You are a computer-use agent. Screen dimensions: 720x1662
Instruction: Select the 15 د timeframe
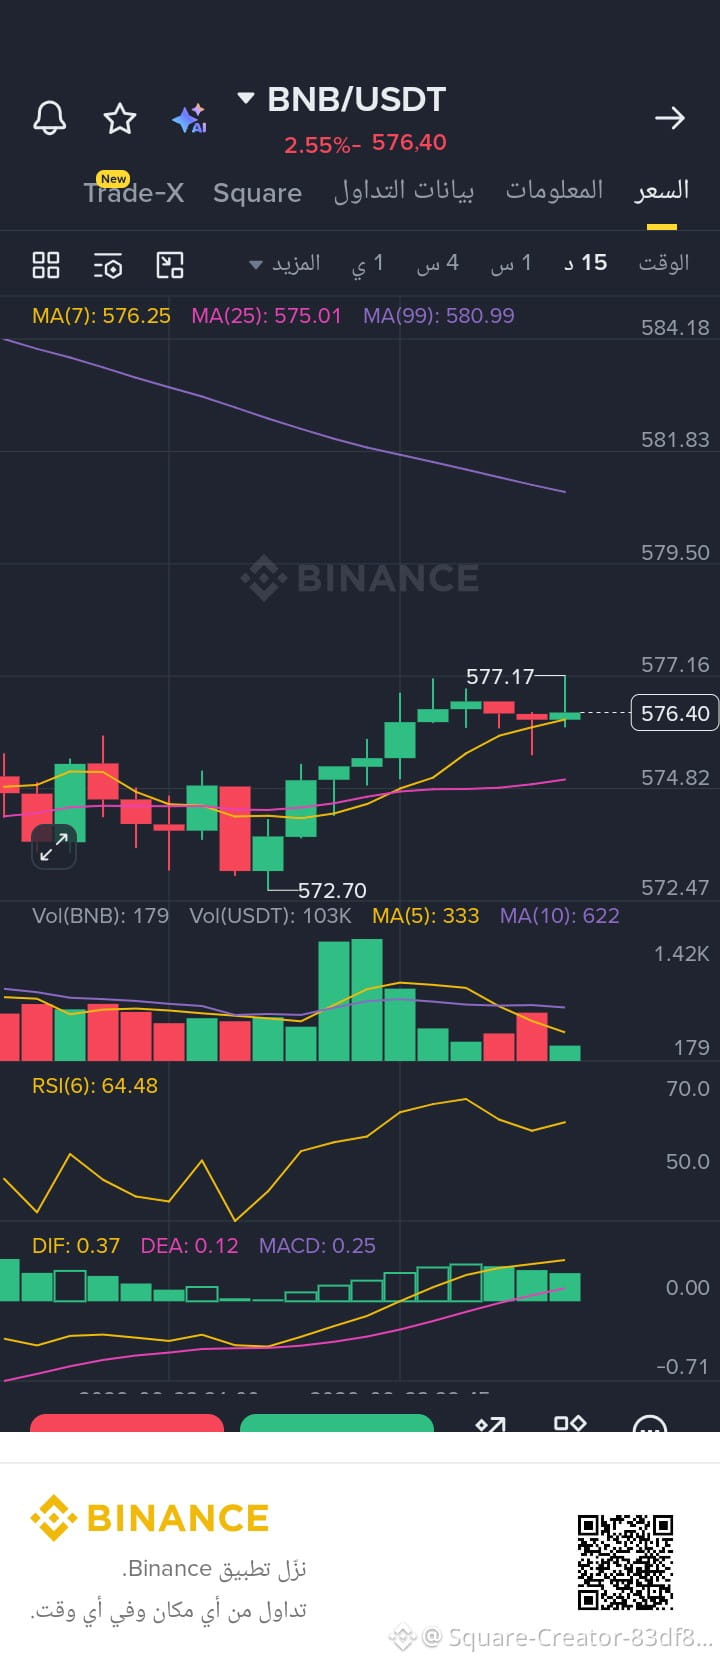[586, 263]
